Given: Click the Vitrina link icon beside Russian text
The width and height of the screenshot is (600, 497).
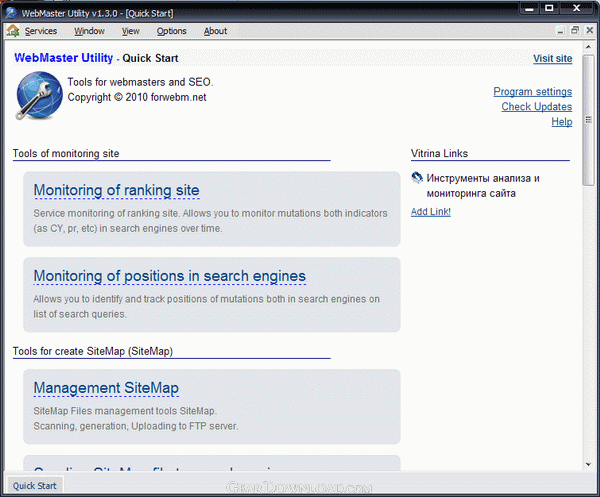Looking at the screenshot, I should point(417,178).
